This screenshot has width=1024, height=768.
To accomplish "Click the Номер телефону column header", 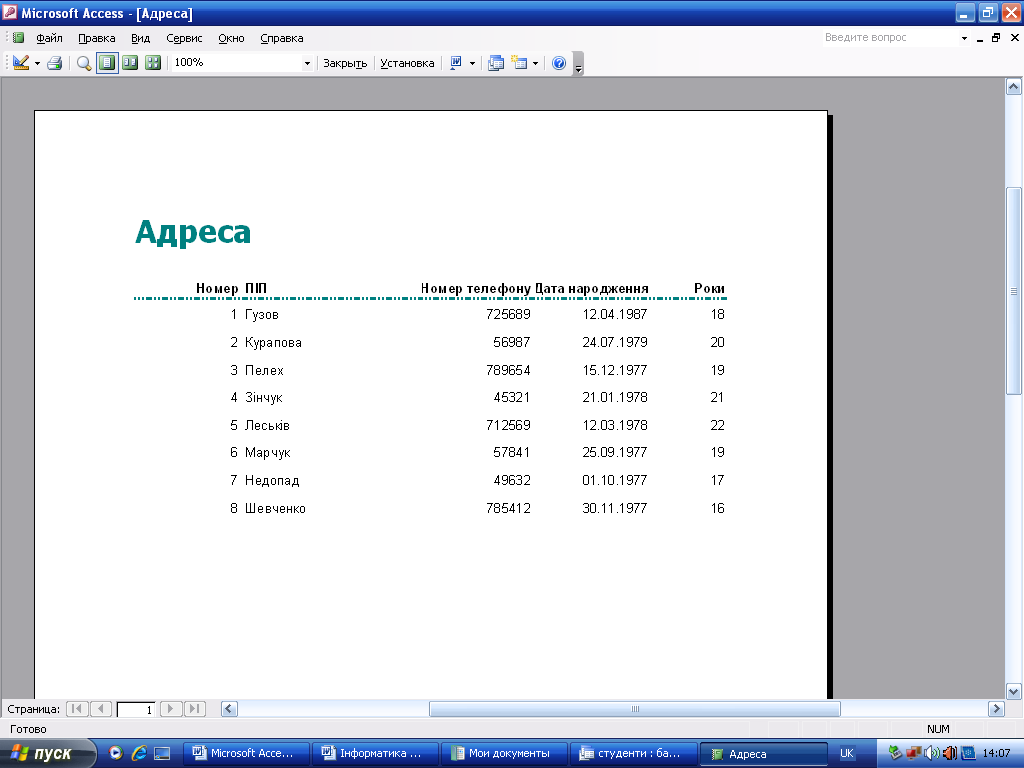I will (x=475, y=288).
